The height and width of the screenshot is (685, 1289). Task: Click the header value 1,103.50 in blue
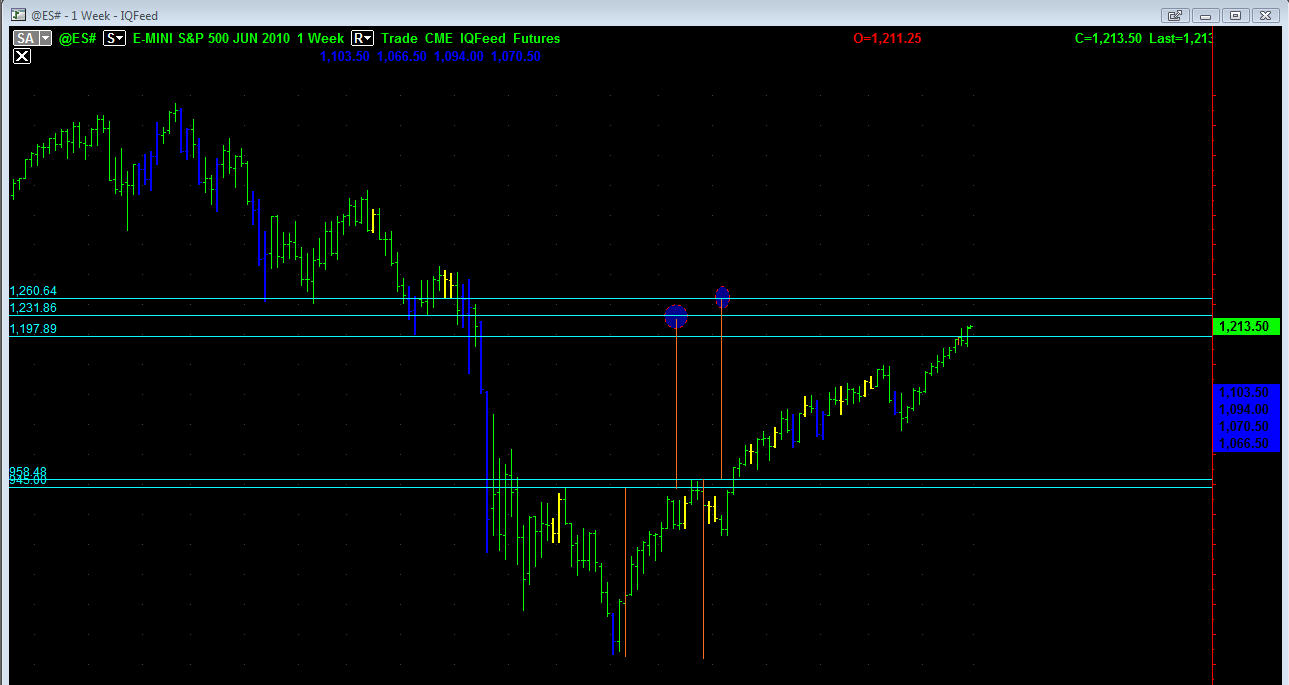(x=345, y=57)
